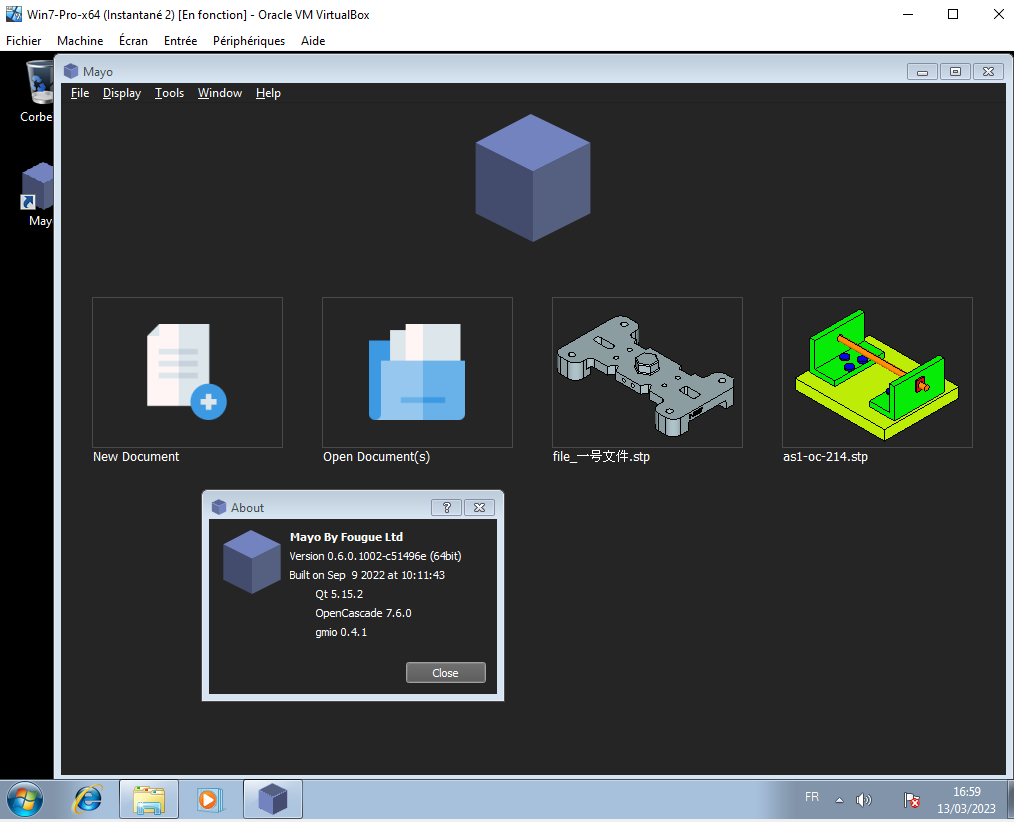The image size is (1014, 822).
Task: Click the Built on Sep 9 2022 line
Action: click(x=367, y=575)
